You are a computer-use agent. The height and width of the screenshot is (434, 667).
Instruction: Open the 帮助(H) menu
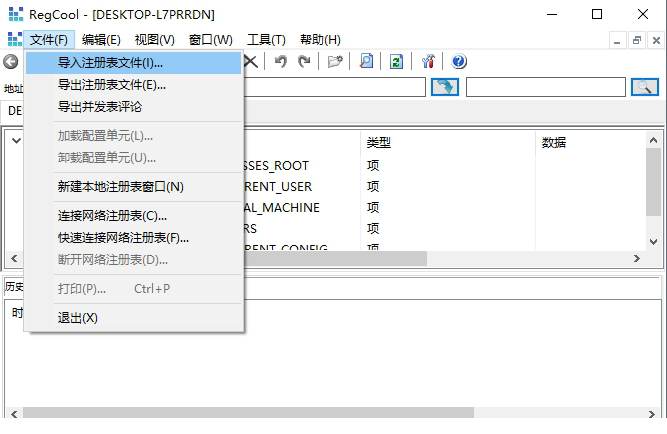[x=320, y=40]
